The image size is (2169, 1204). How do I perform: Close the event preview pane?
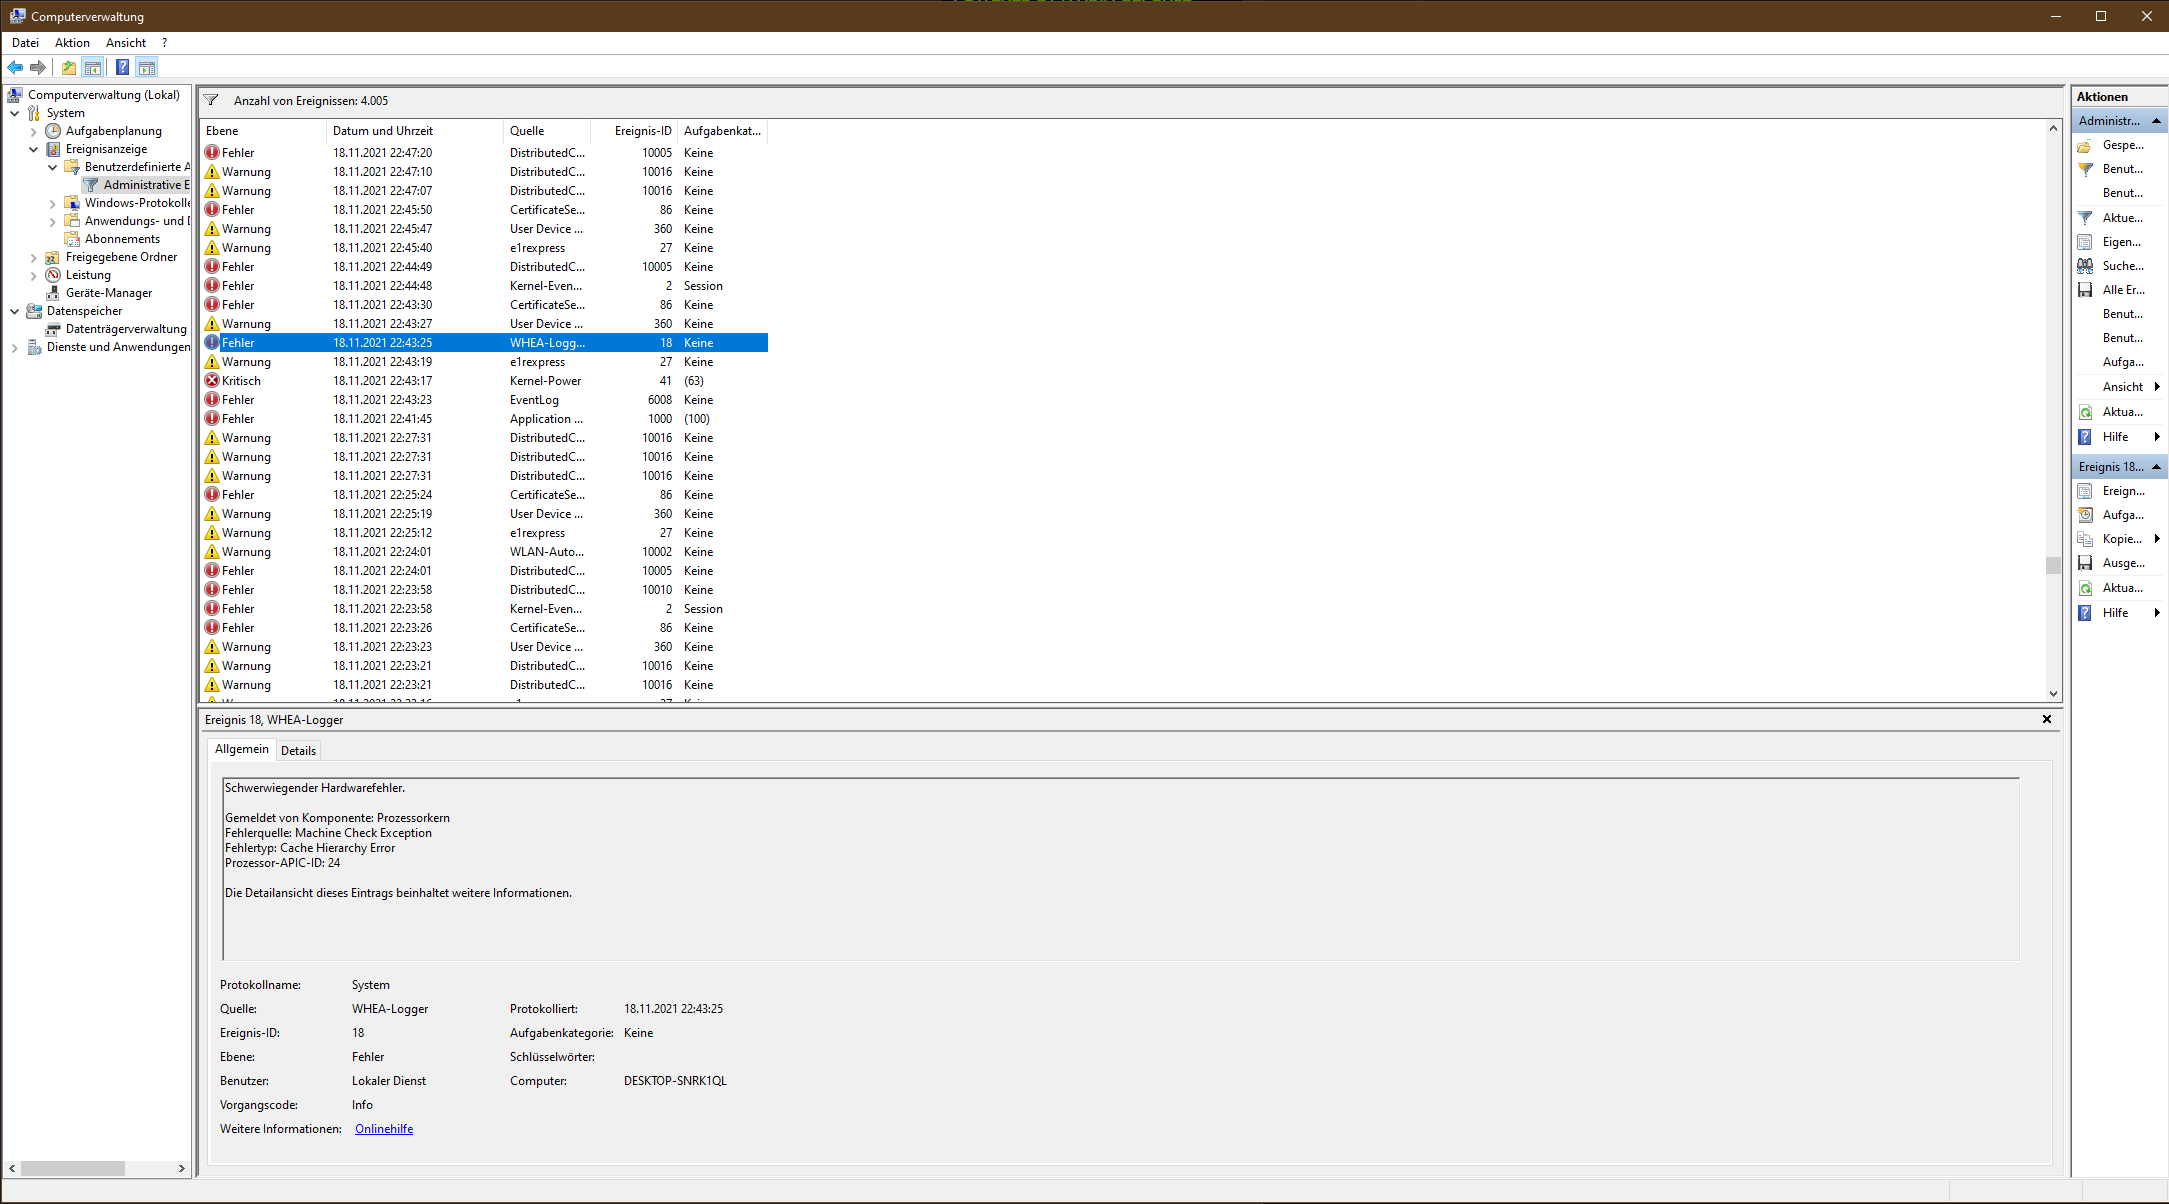point(2046,719)
